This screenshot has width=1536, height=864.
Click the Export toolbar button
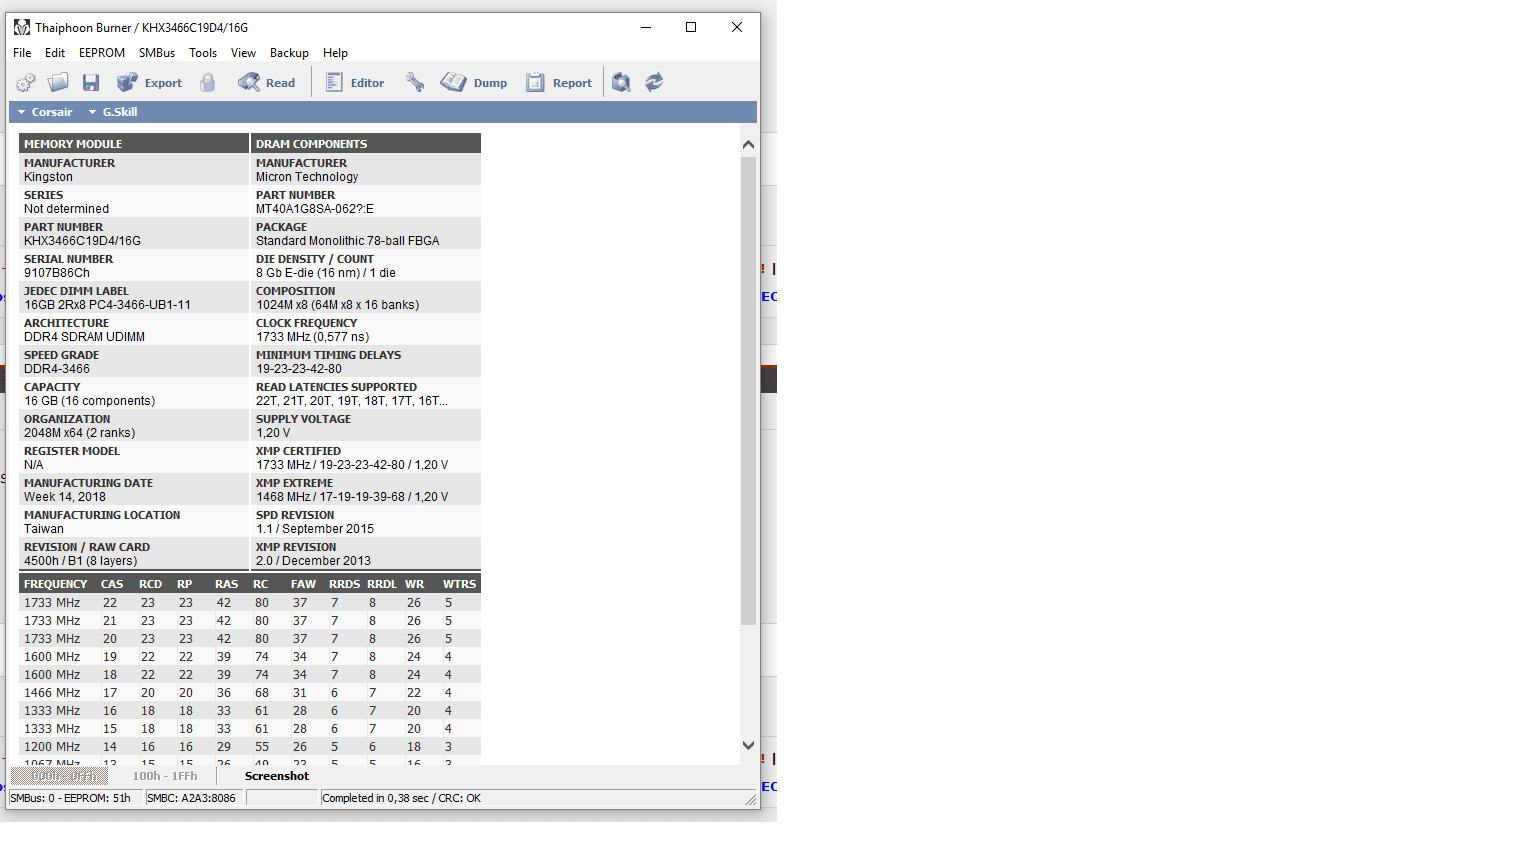(x=149, y=83)
